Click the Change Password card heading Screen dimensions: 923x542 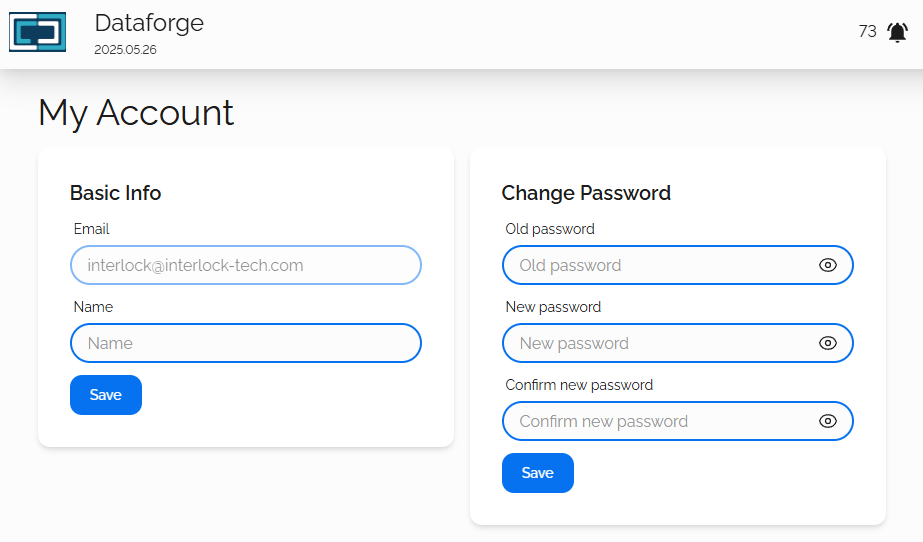tap(586, 193)
